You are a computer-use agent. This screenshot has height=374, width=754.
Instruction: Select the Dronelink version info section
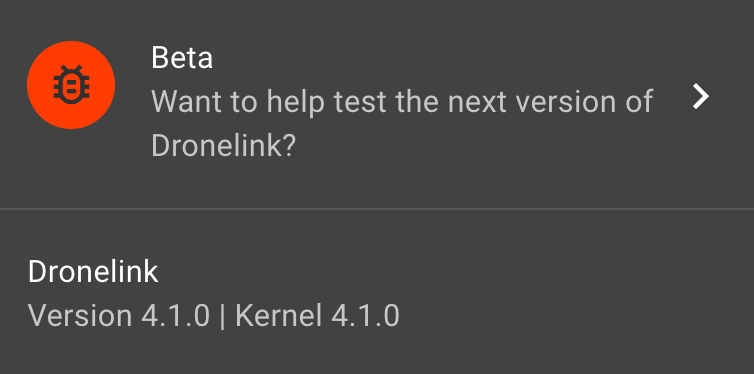tap(377, 293)
